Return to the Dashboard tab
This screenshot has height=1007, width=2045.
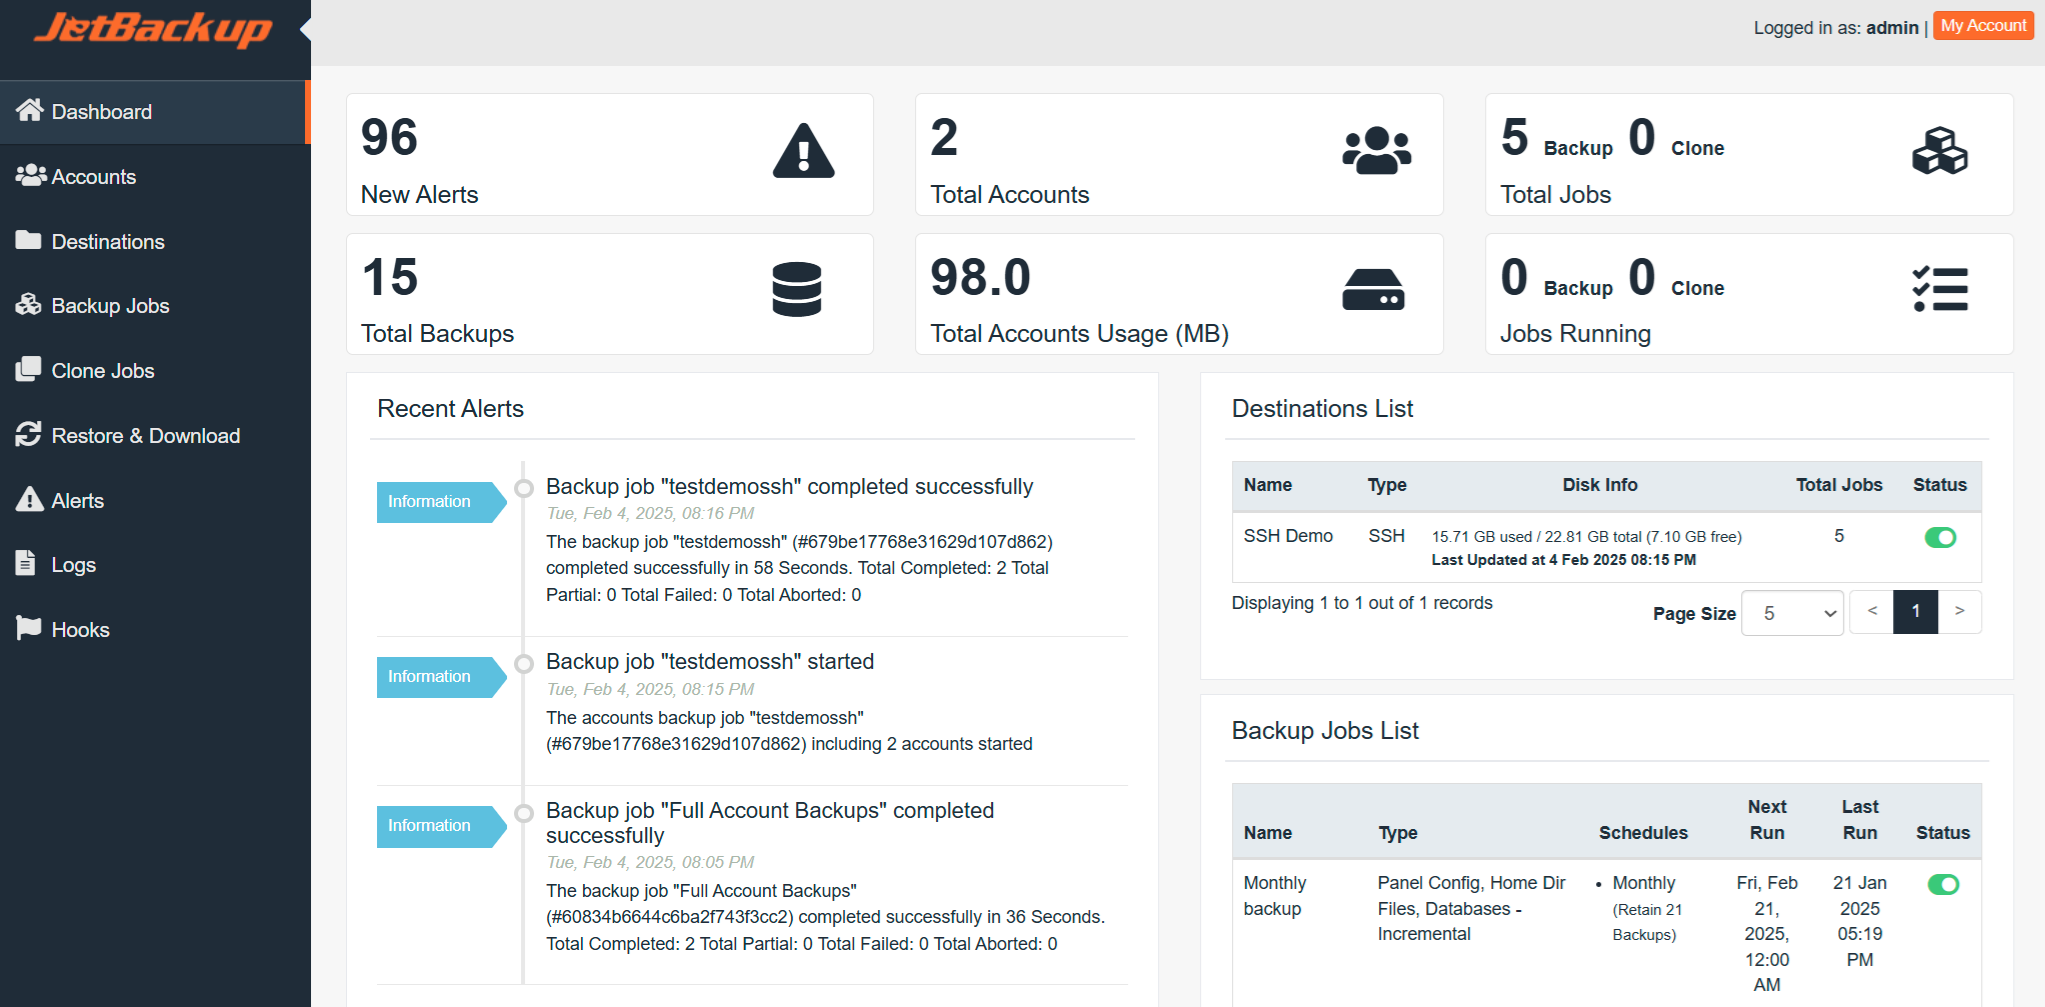[x=101, y=111]
